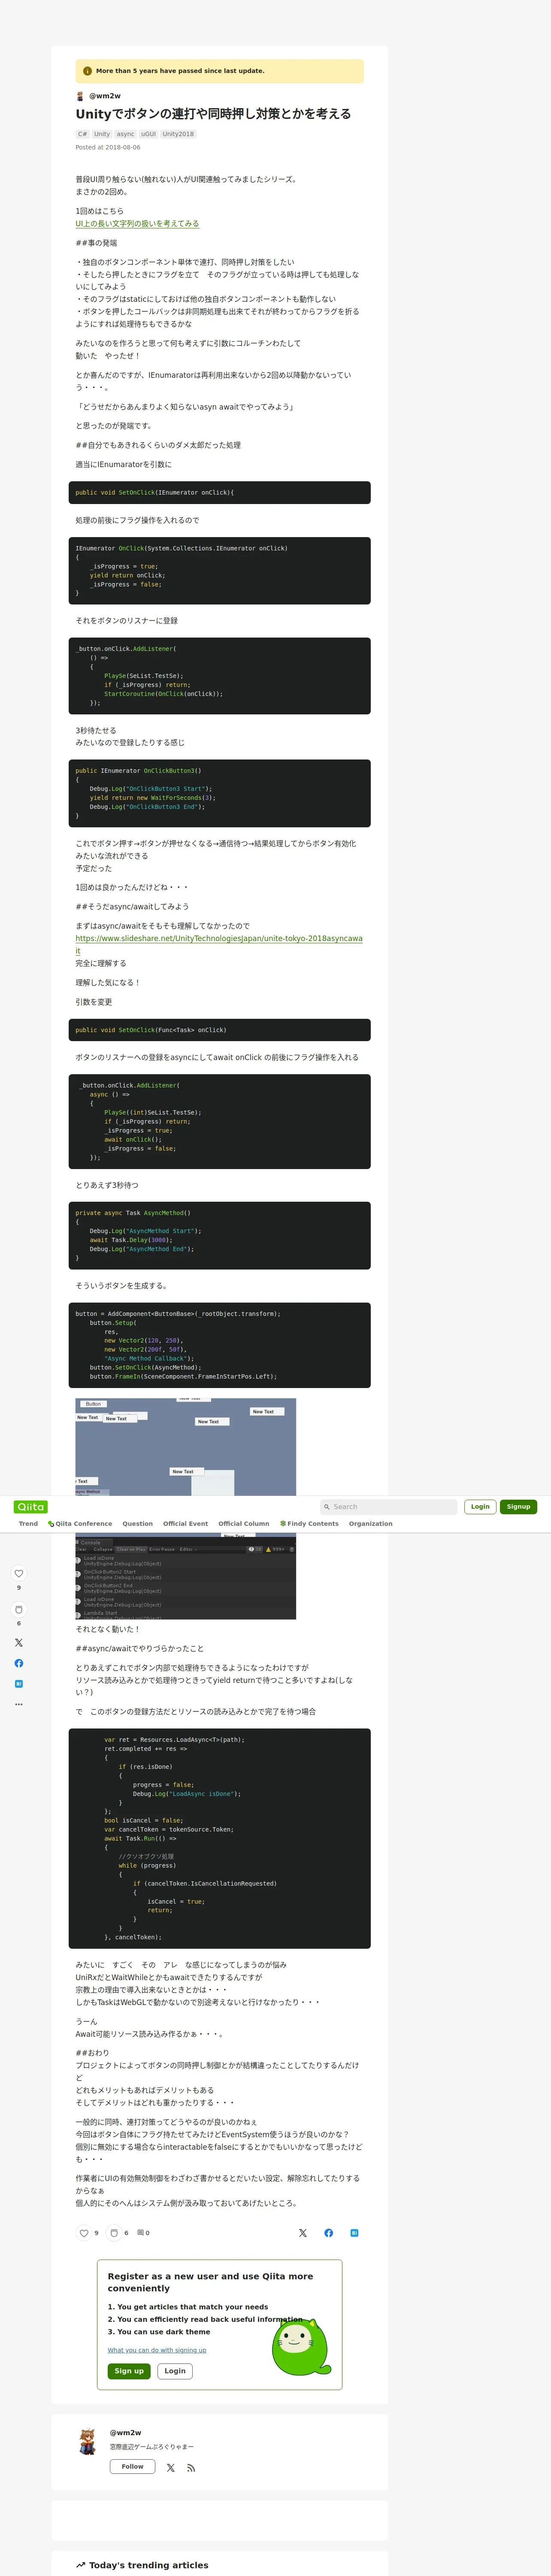Click the stock icon in the left sidebar
This screenshot has width=551, height=2576.
(18, 1609)
